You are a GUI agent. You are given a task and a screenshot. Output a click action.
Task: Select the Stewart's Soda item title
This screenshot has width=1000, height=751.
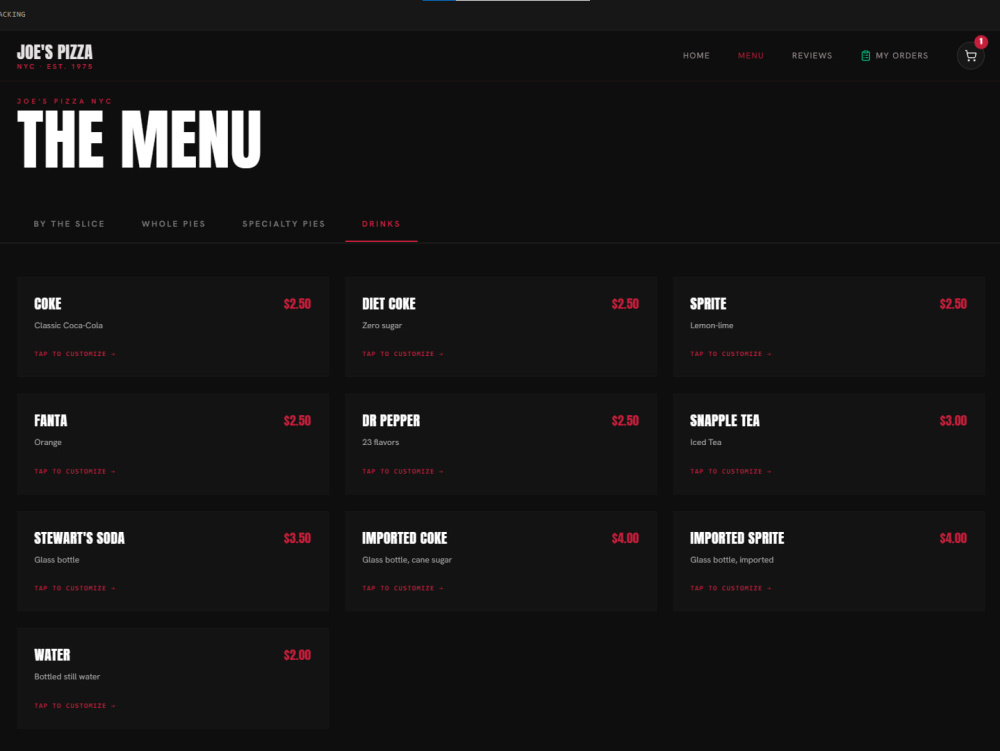point(79,538)
